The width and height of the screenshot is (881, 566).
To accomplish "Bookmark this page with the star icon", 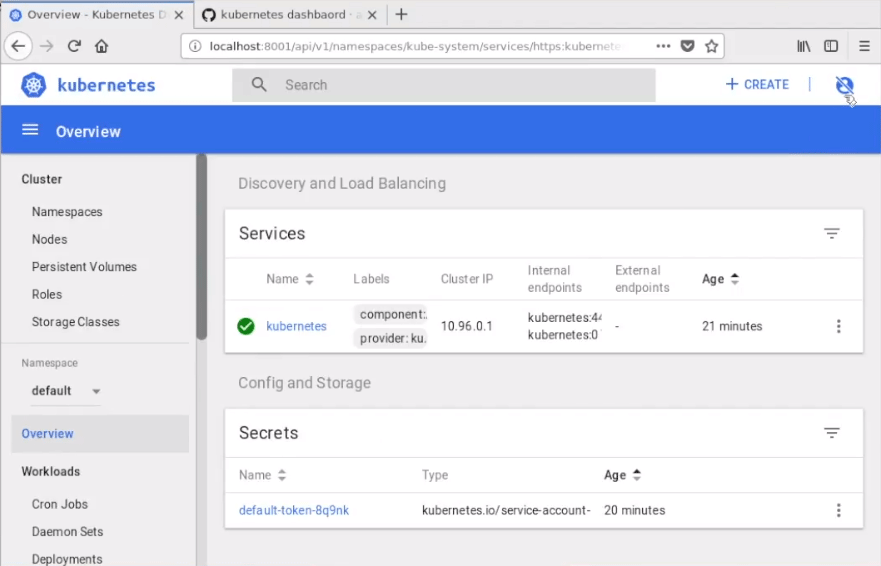I will [711, 46].
